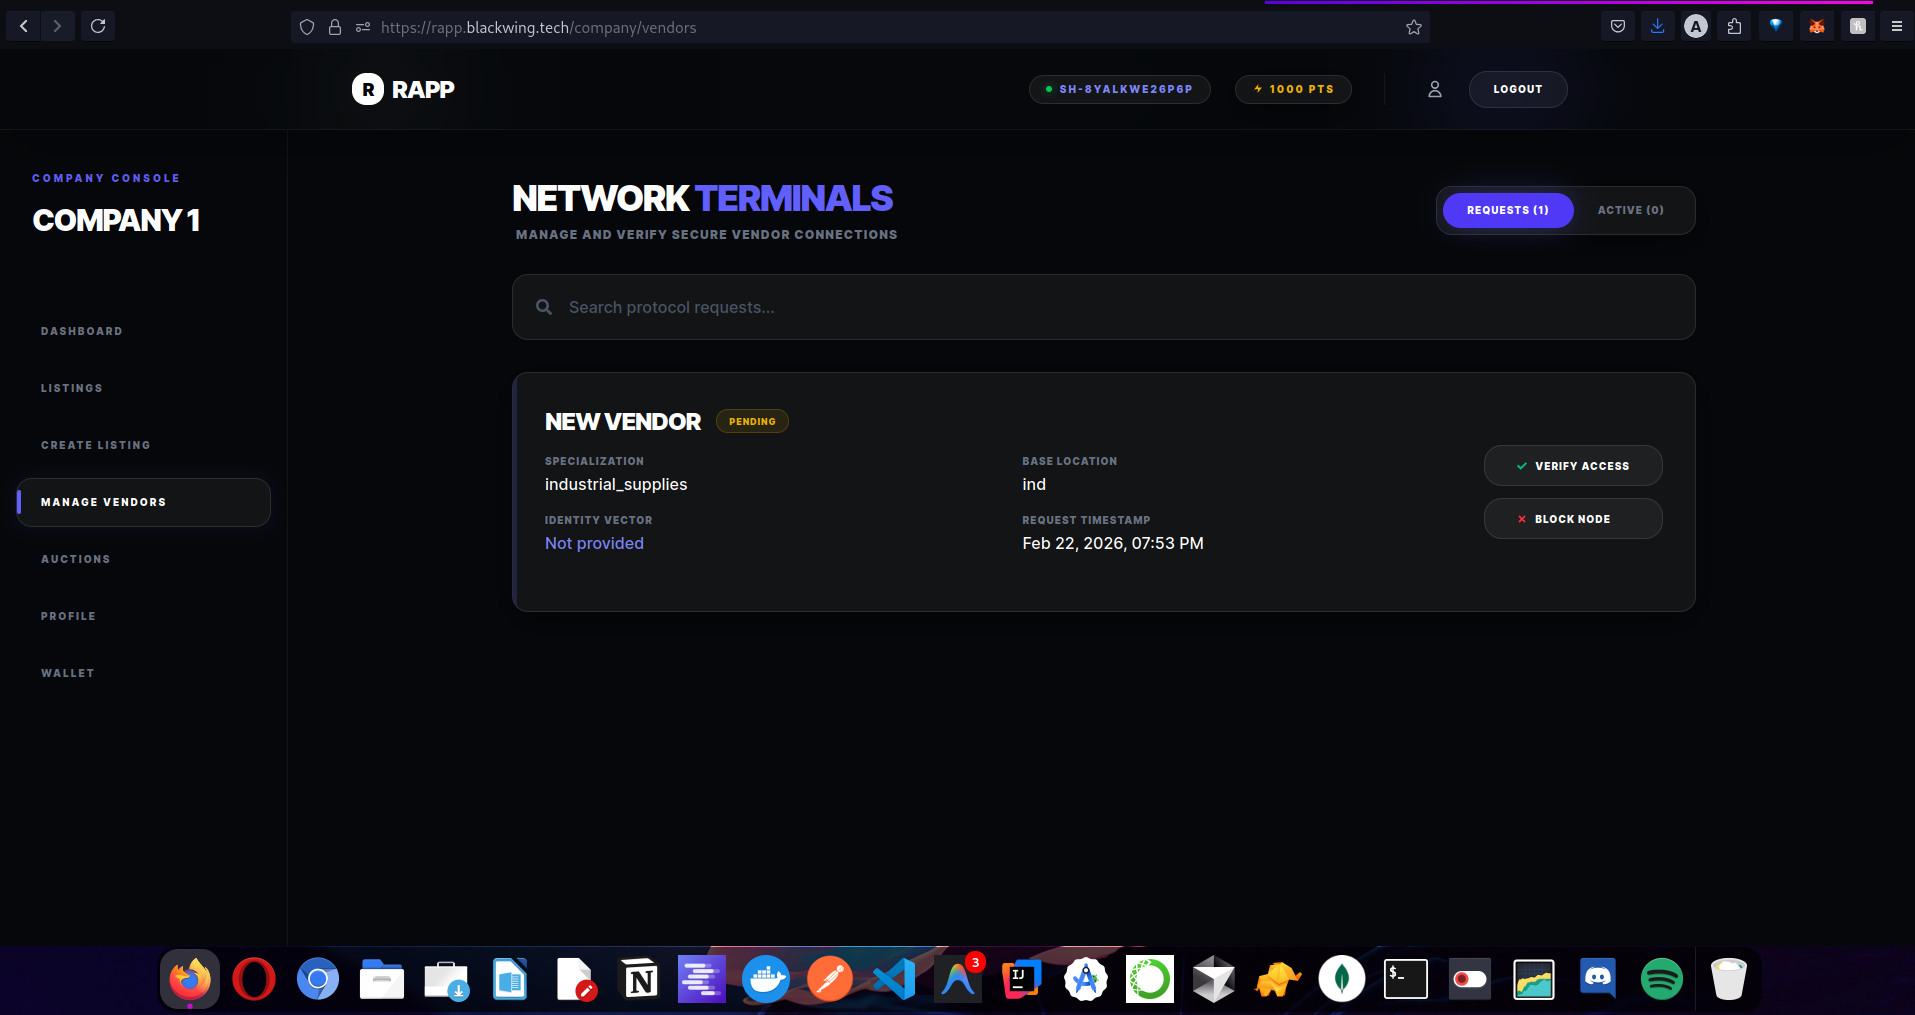Open the Pocket save icon

point(1618,26)
